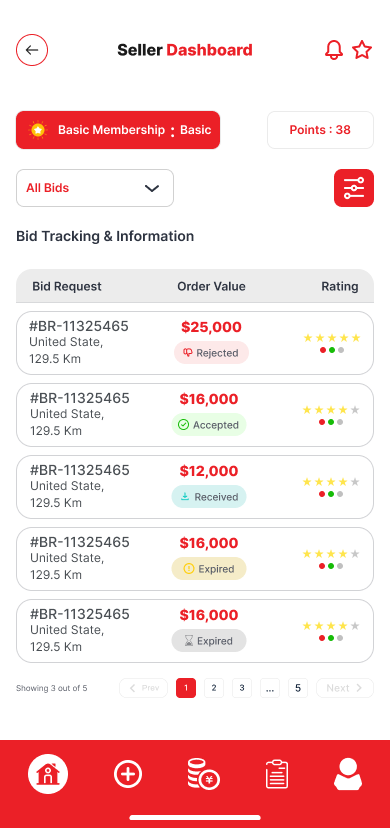Open the coins payment icon
This screenshot has height=828, width=390.
[x=203, y=774]
